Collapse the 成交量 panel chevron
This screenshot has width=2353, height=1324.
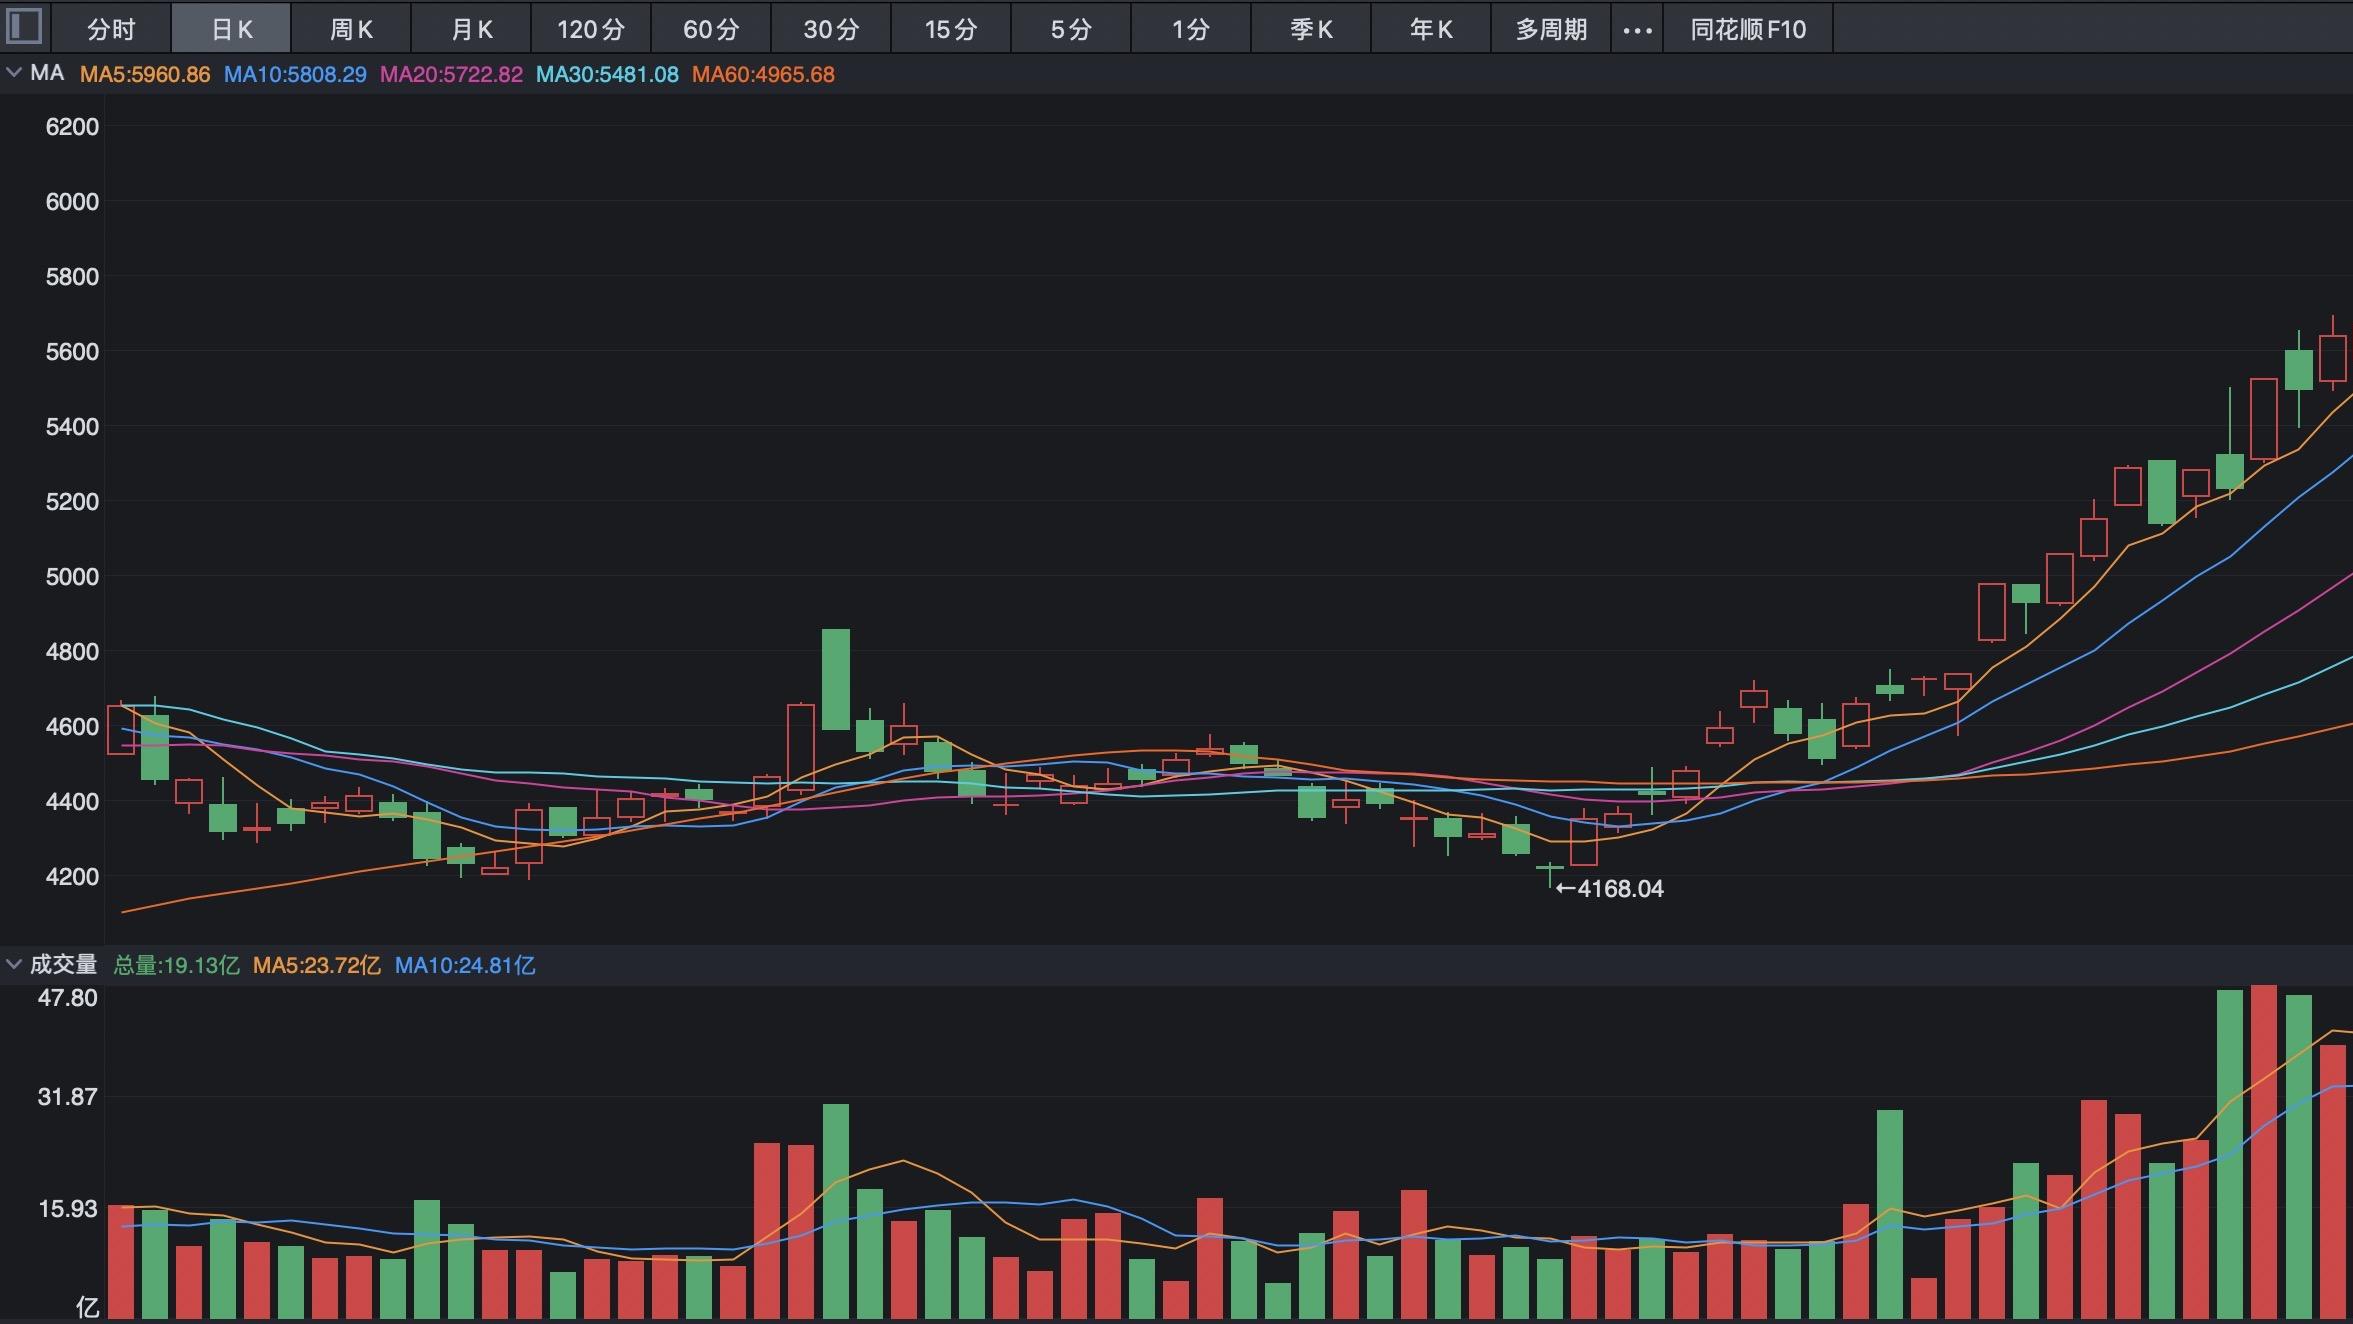point(14,964)
